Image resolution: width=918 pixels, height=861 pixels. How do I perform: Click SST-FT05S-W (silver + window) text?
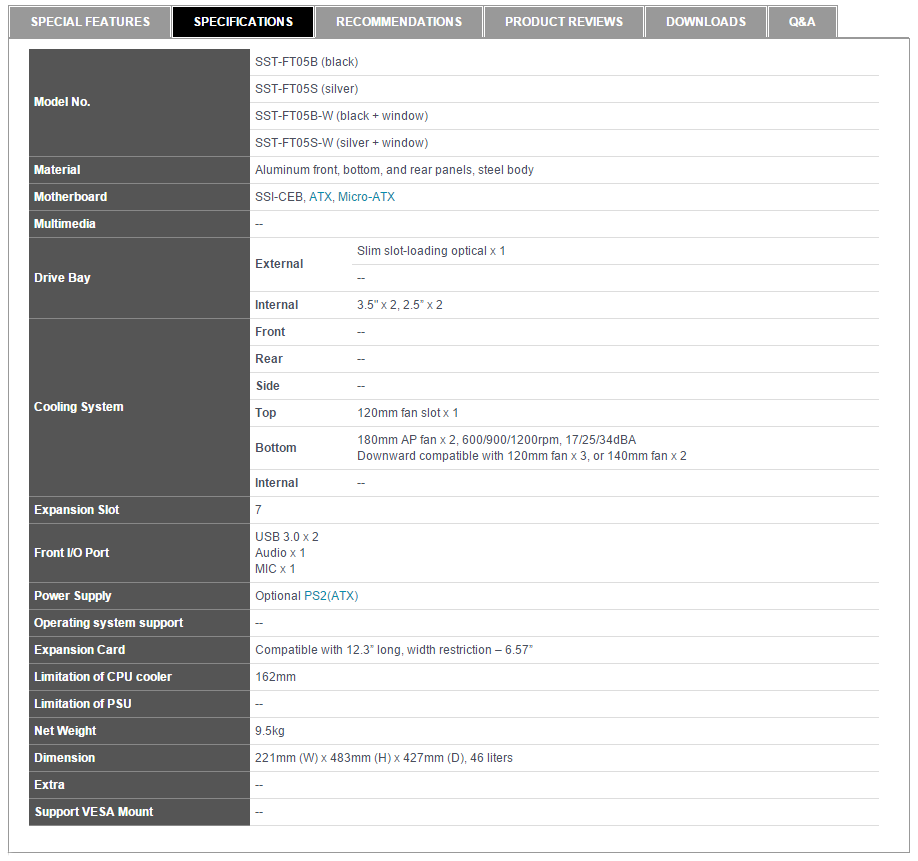point(341,143)
